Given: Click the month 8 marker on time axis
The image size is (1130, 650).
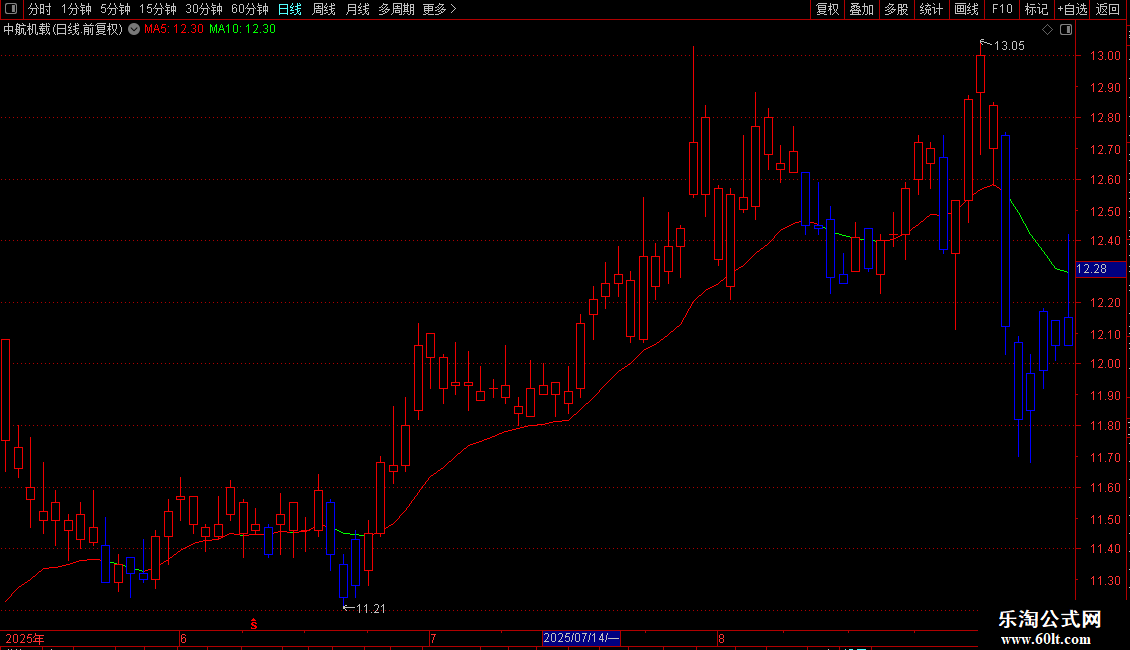Looking at the screenshot, I should click(x=721, y=638).
